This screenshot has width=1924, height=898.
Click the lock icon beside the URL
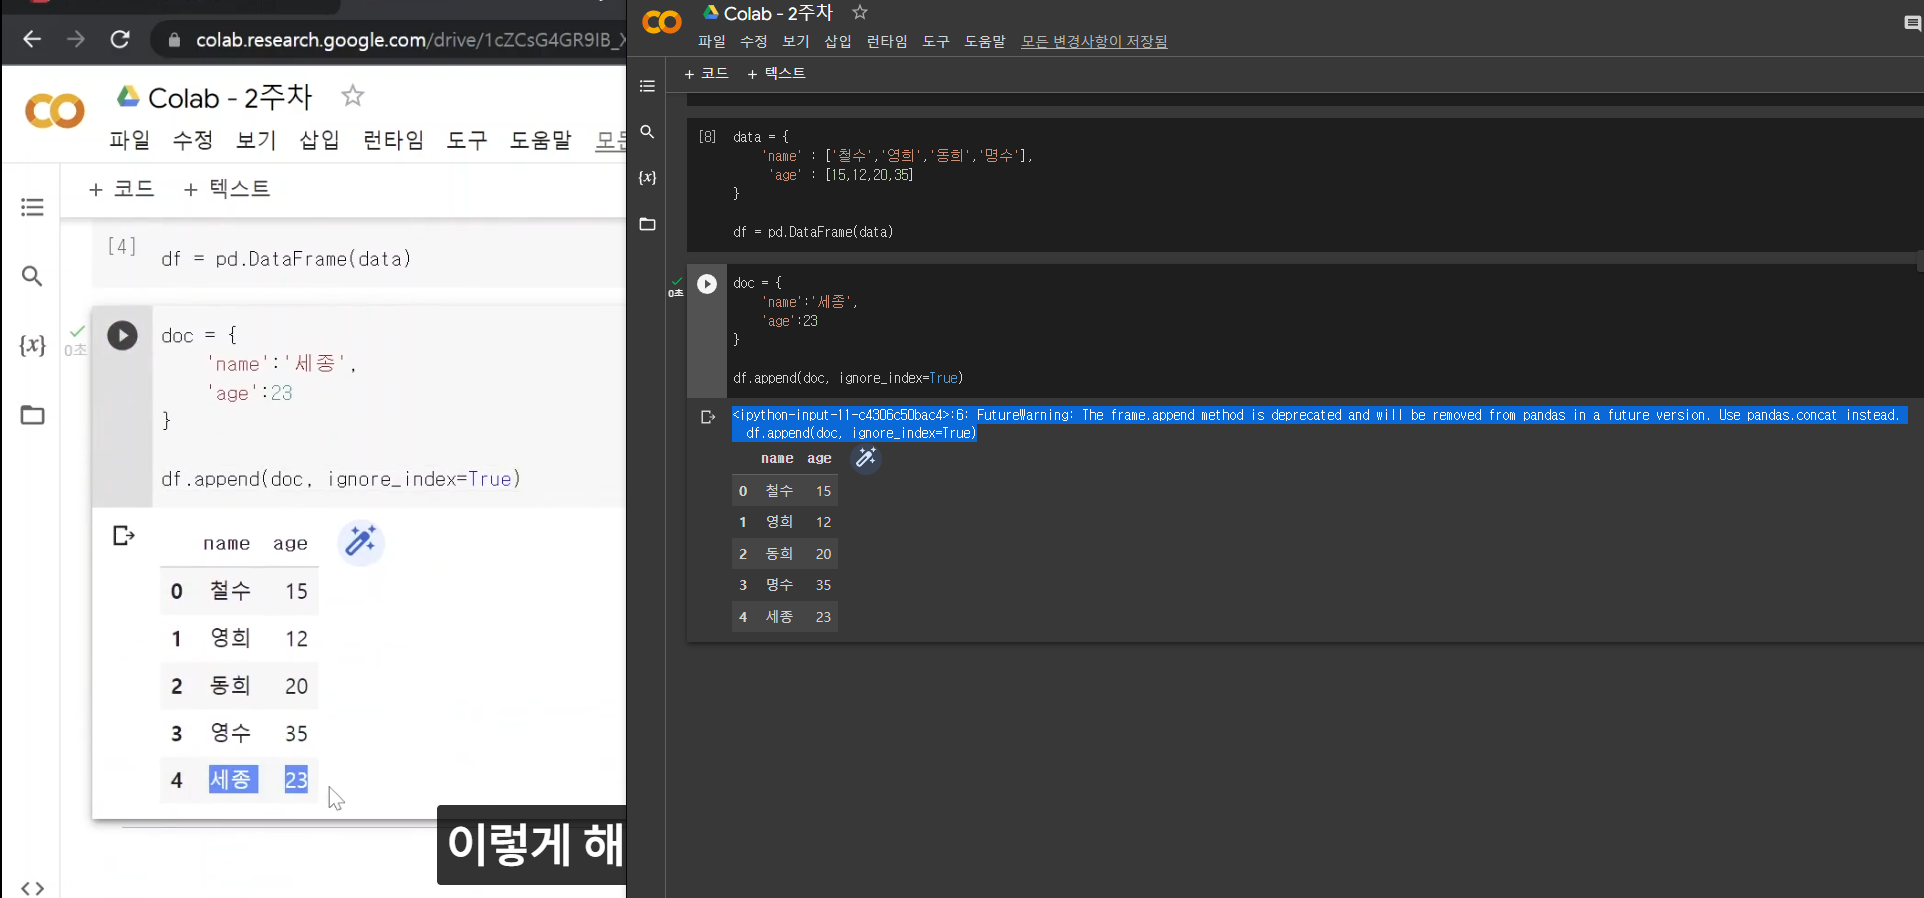pyautogui.click(x=174, y=40)
